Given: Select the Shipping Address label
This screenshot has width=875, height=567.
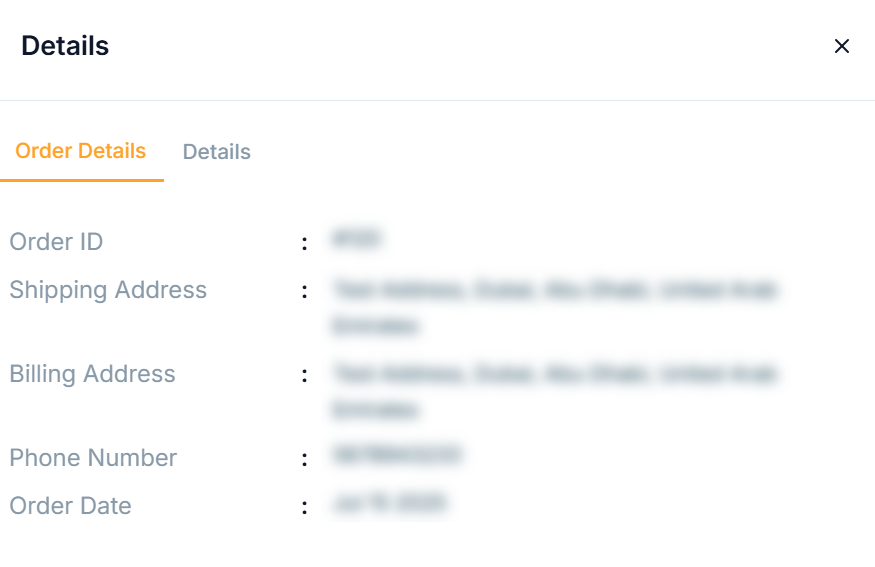Looking at the screenshot, I should pyautogui.click(x=108, y=290).
